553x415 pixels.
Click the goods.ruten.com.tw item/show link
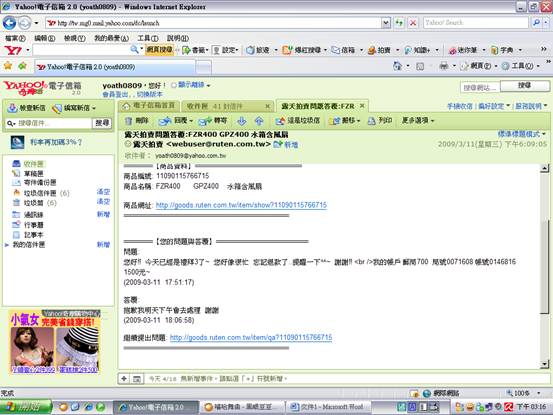click(241, 205)
